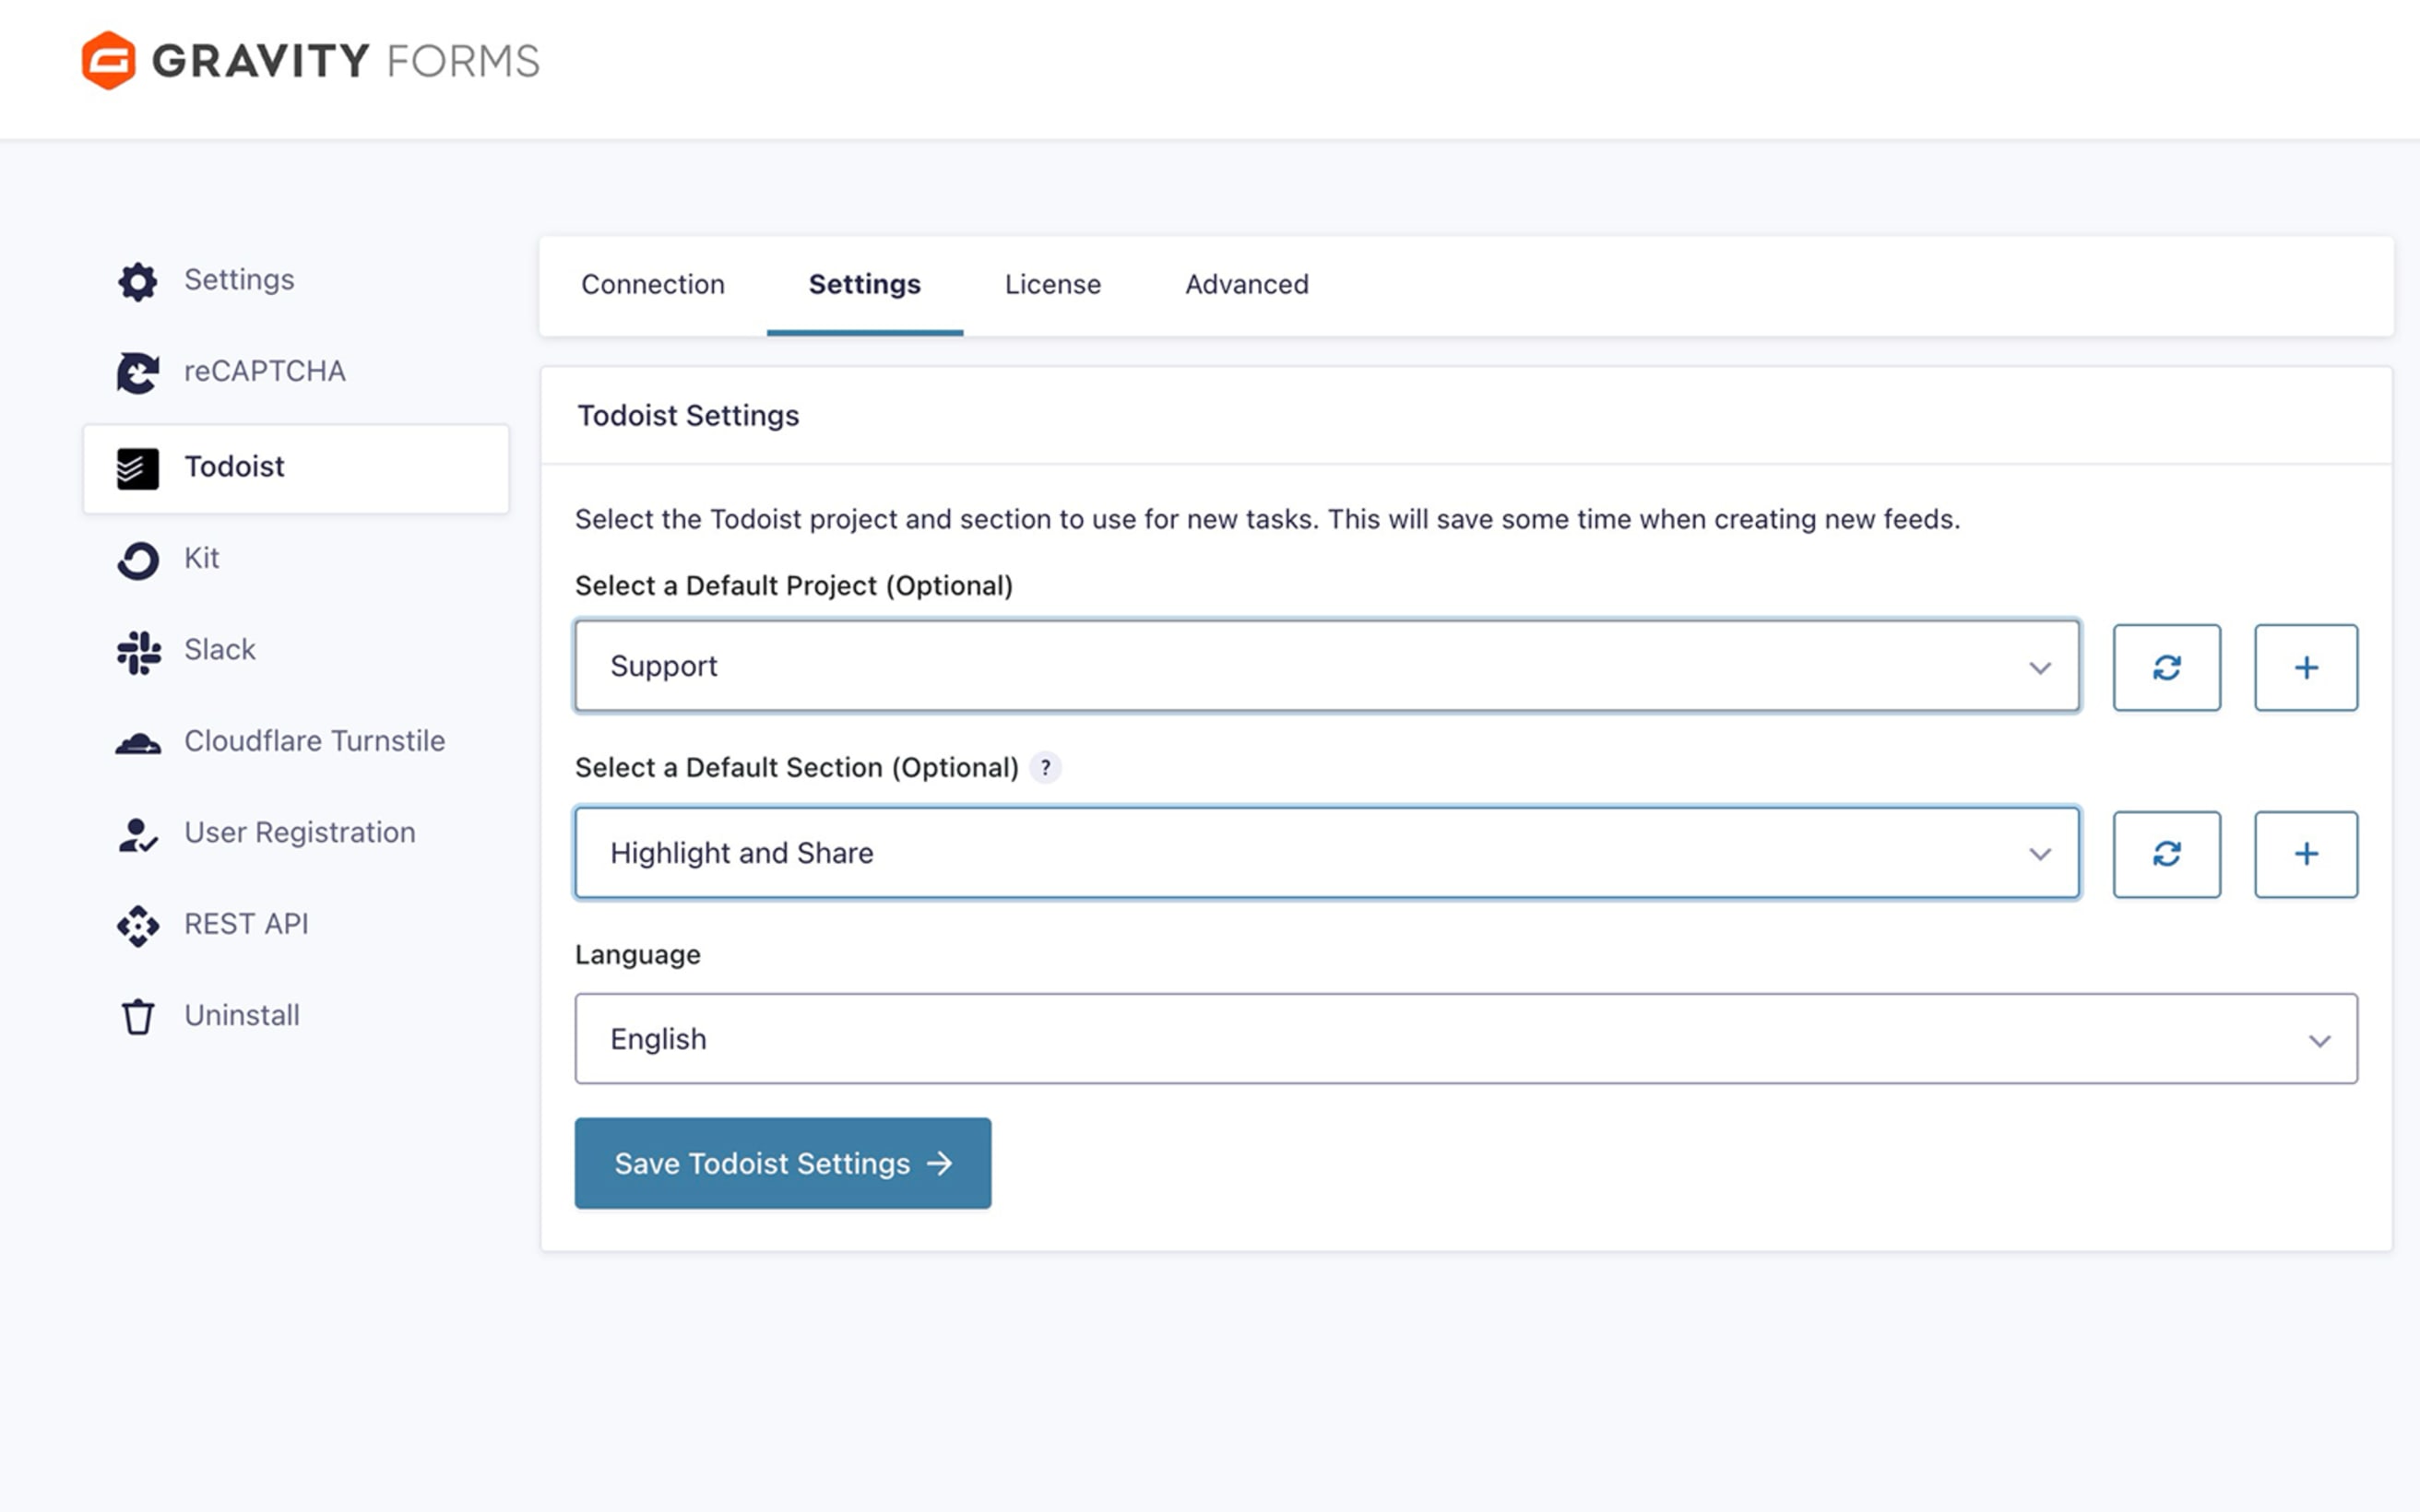The width and height of the screenshot is (2420, 1512).
Task: Expand the Language dropdown set to English
Action: tap(1465, 1039)
